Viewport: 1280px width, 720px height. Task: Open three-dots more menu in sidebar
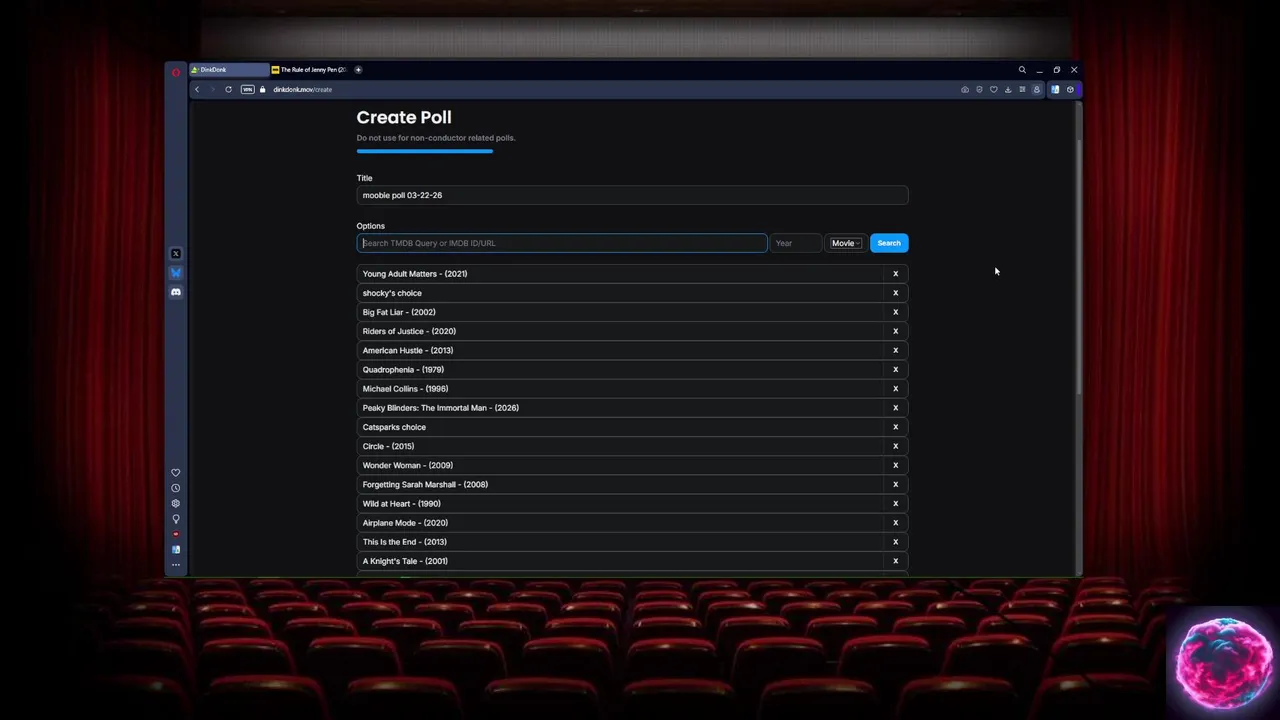click(176, 566)
